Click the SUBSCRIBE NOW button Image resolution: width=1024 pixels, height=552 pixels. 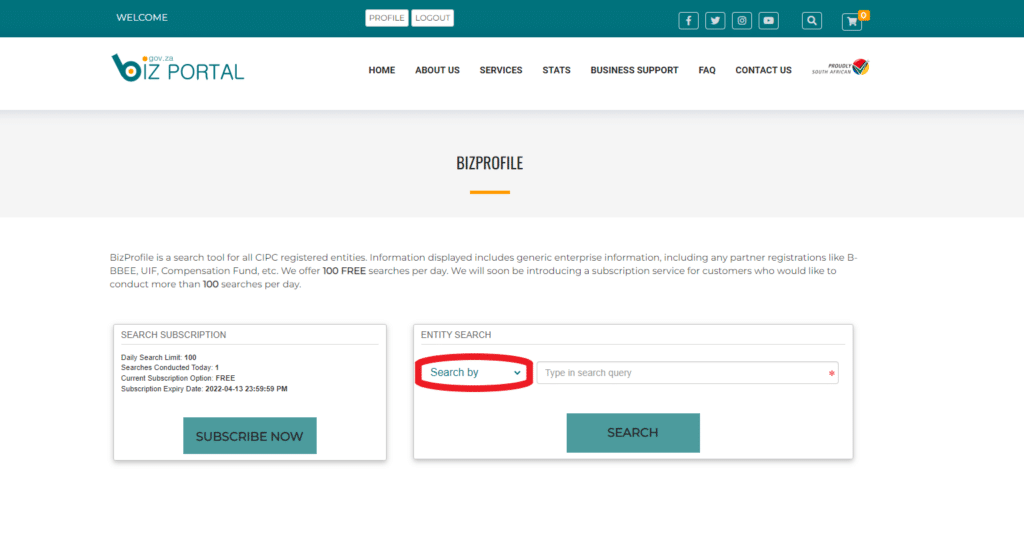(249, 436)
